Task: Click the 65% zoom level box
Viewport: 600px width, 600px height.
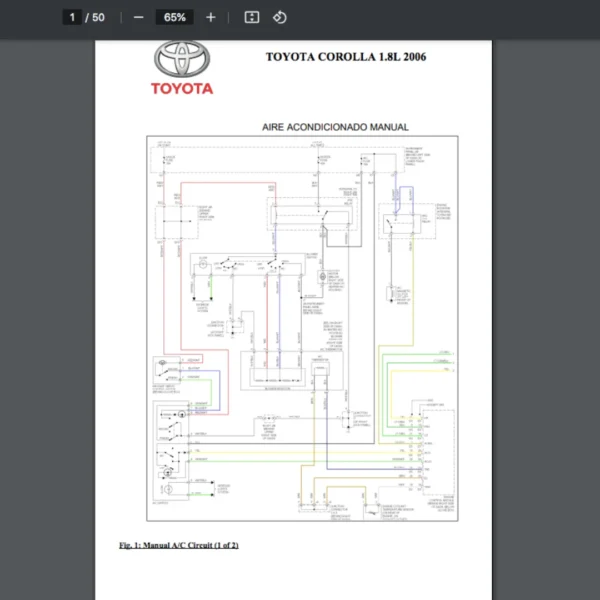Action: pos(174,17)
